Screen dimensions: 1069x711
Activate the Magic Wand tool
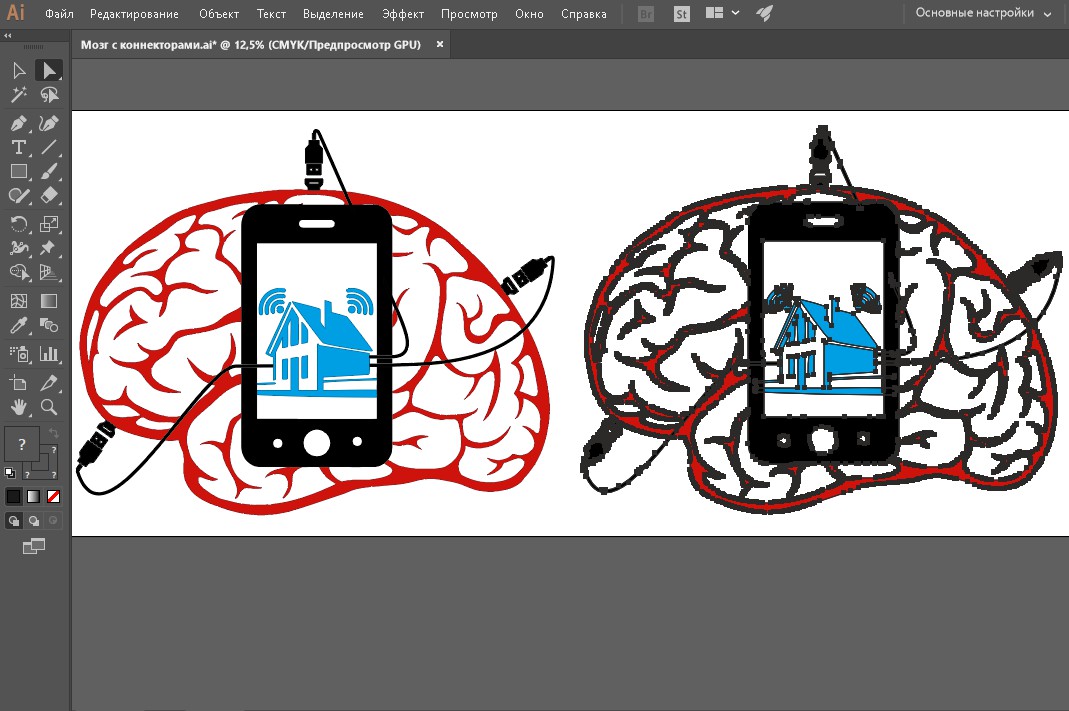[x=18, y=95]
